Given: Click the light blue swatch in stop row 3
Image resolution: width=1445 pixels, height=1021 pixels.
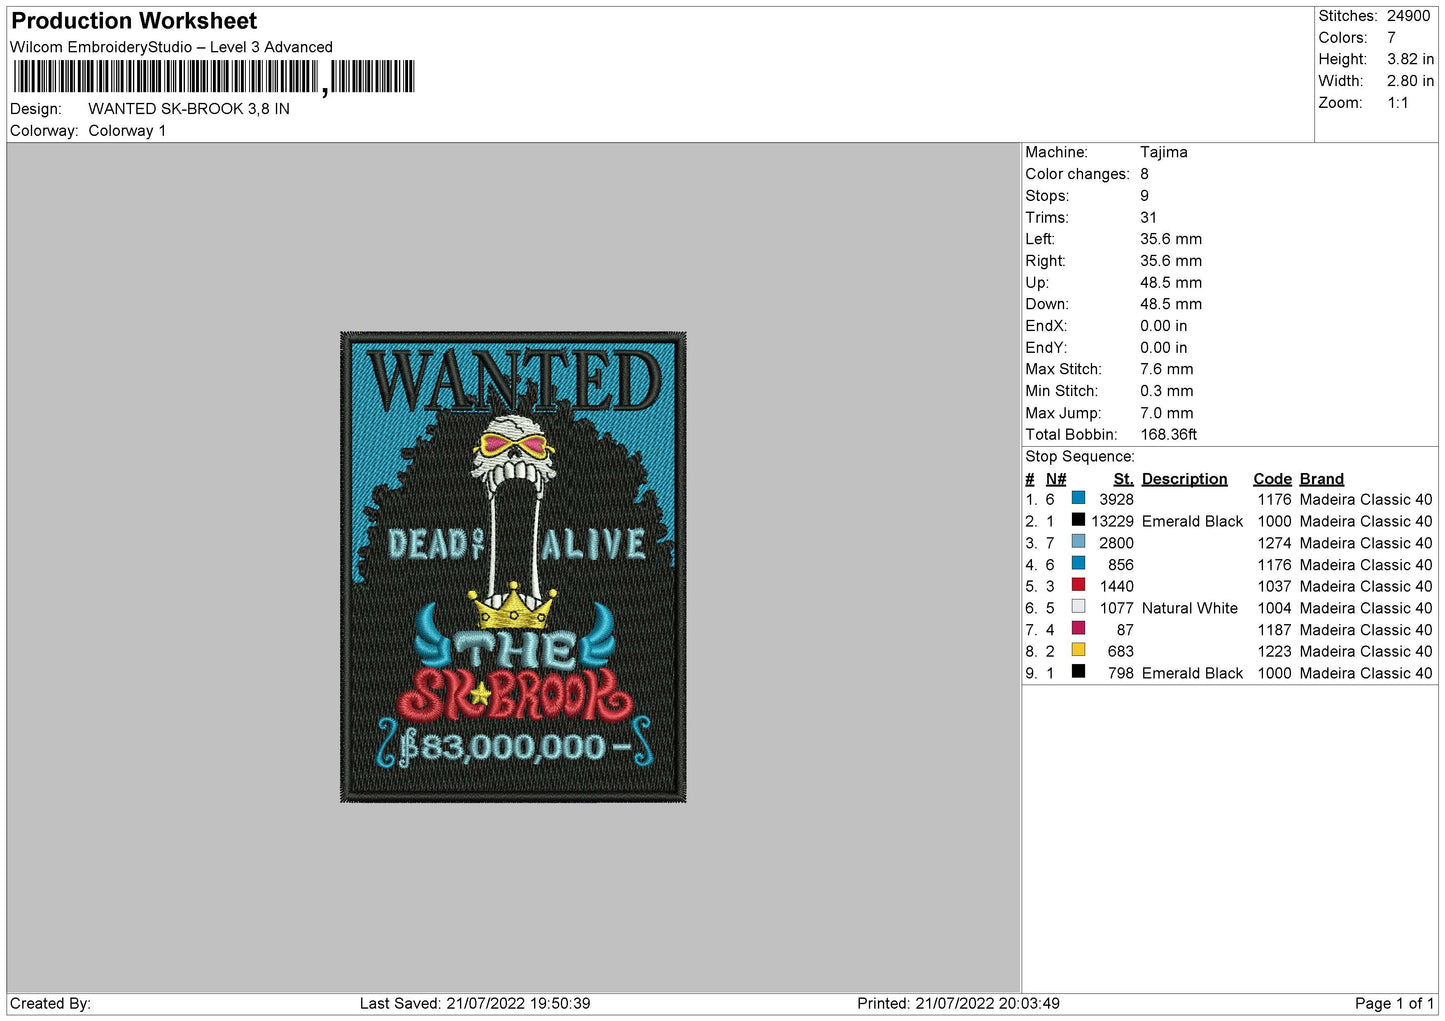Looking at the screenshot, I should [x=1078, y=542].
